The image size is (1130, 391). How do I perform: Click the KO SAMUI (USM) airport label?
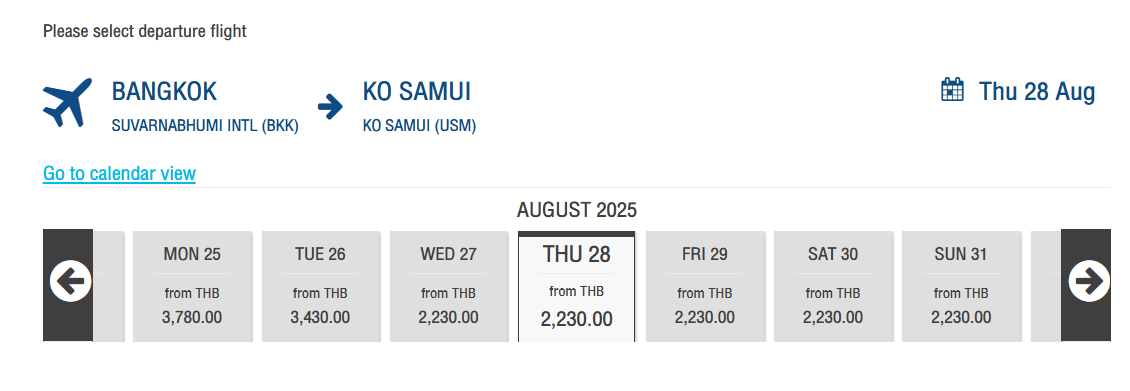419,126
